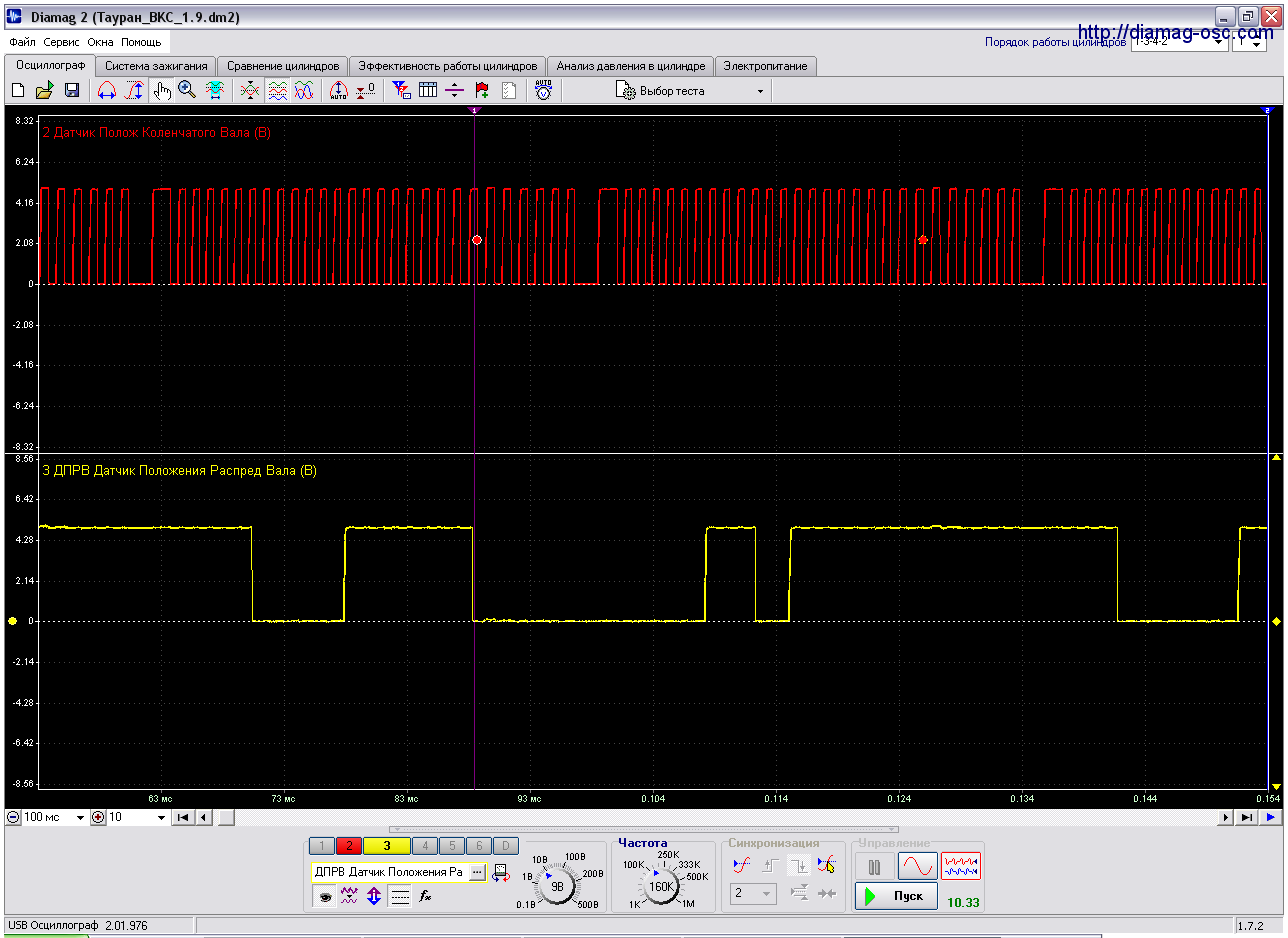
Task: Adjust the 160K frequency knob
Action: coord(661,886)
